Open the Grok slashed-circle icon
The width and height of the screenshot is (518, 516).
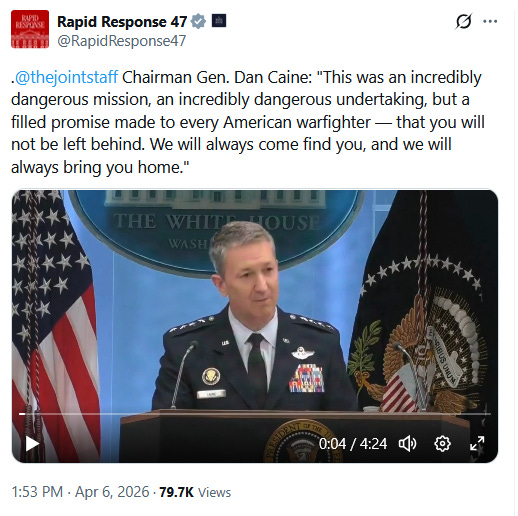463,21
